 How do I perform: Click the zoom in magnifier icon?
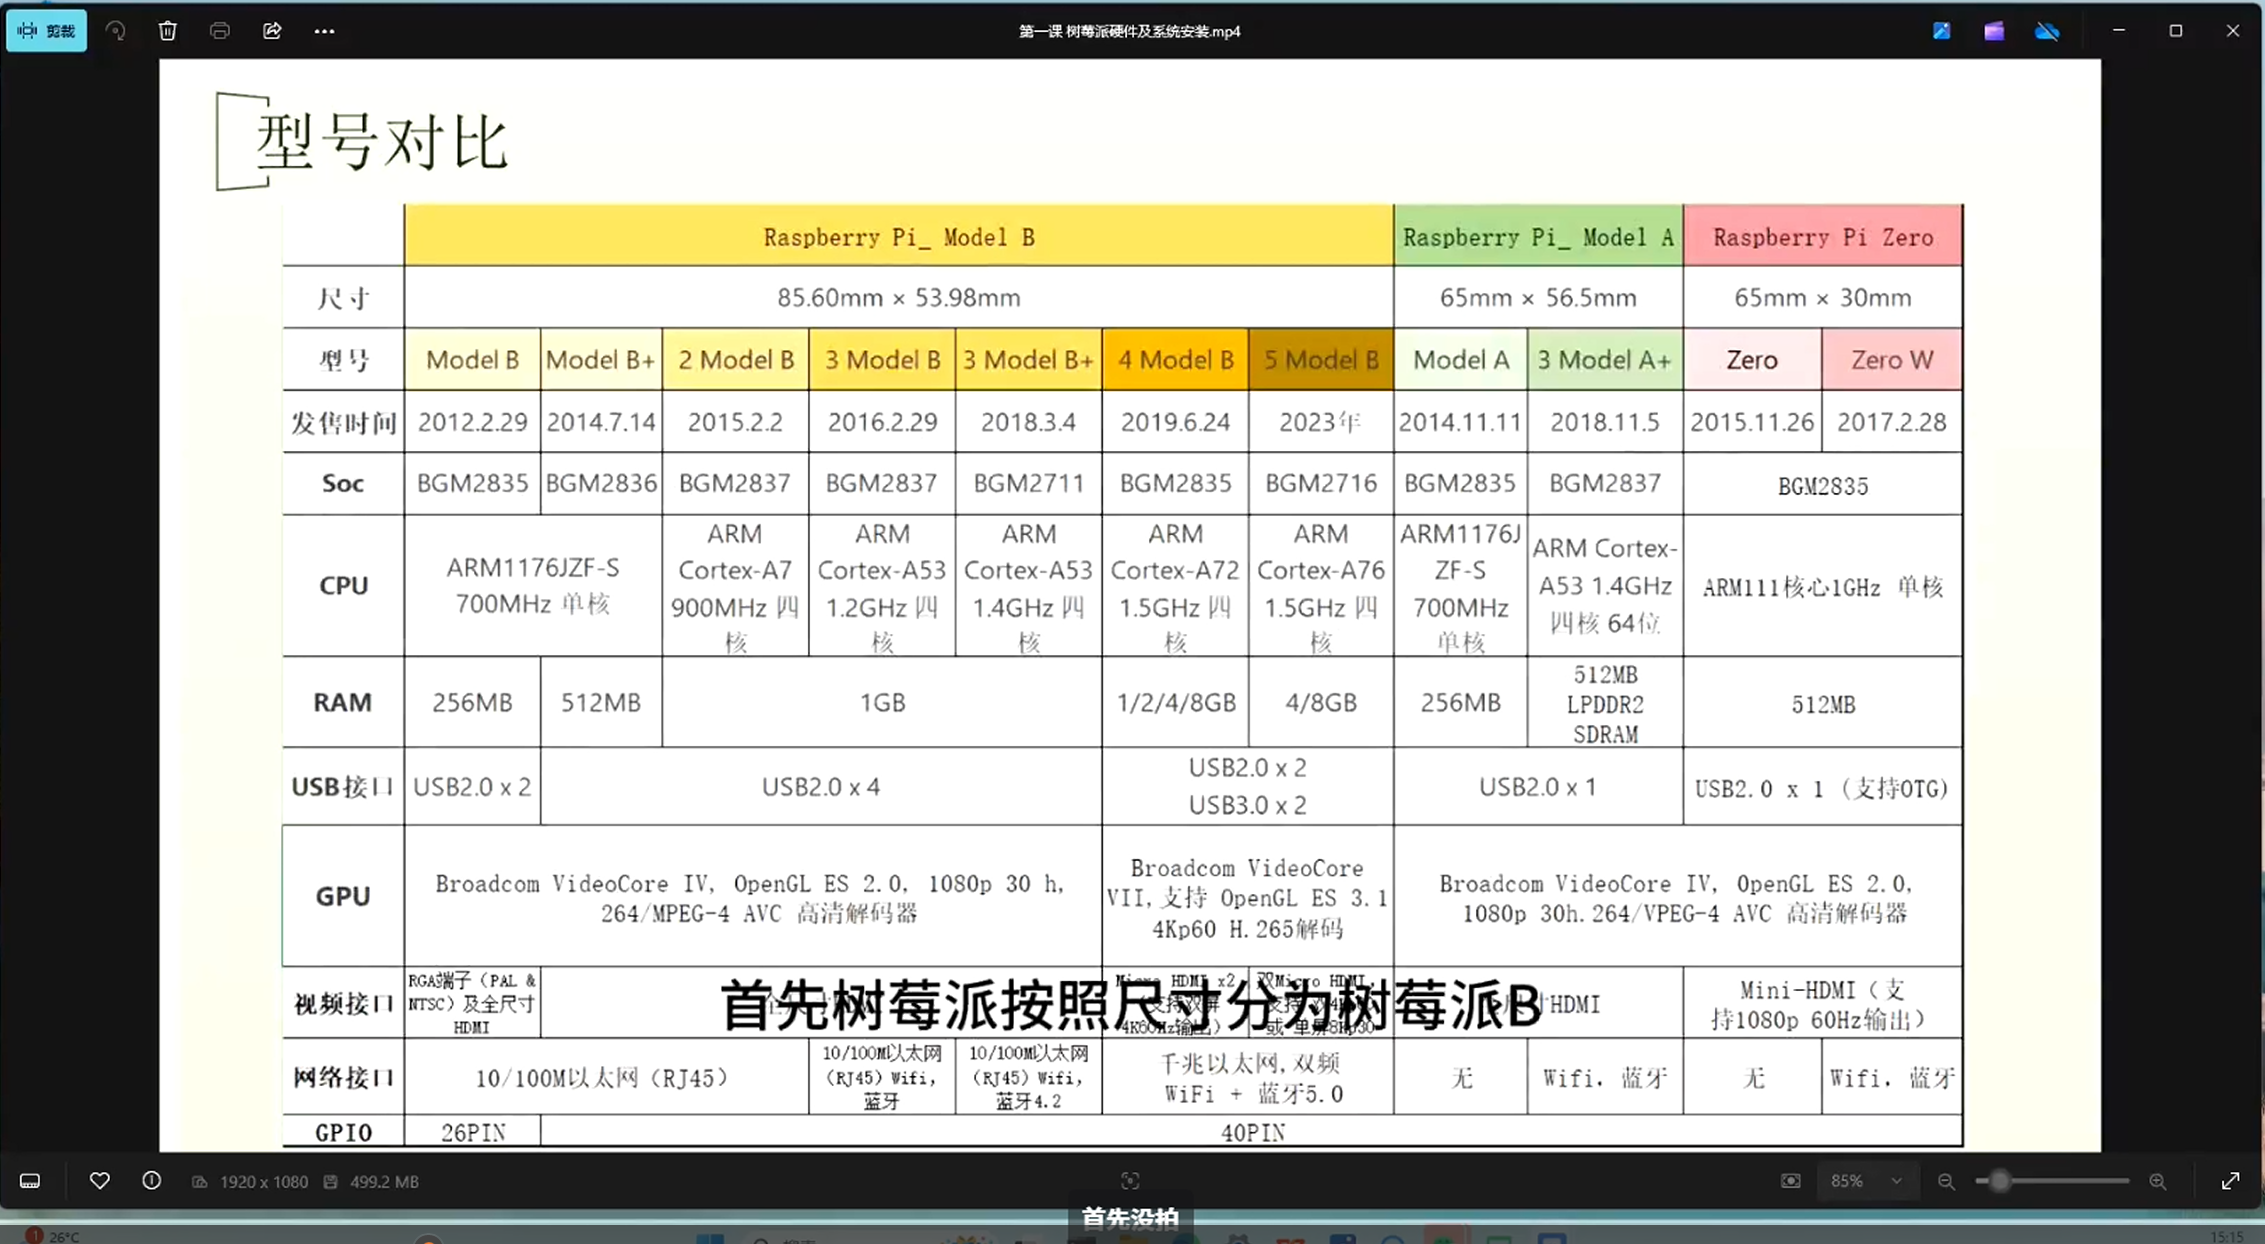[2158, 1181]
